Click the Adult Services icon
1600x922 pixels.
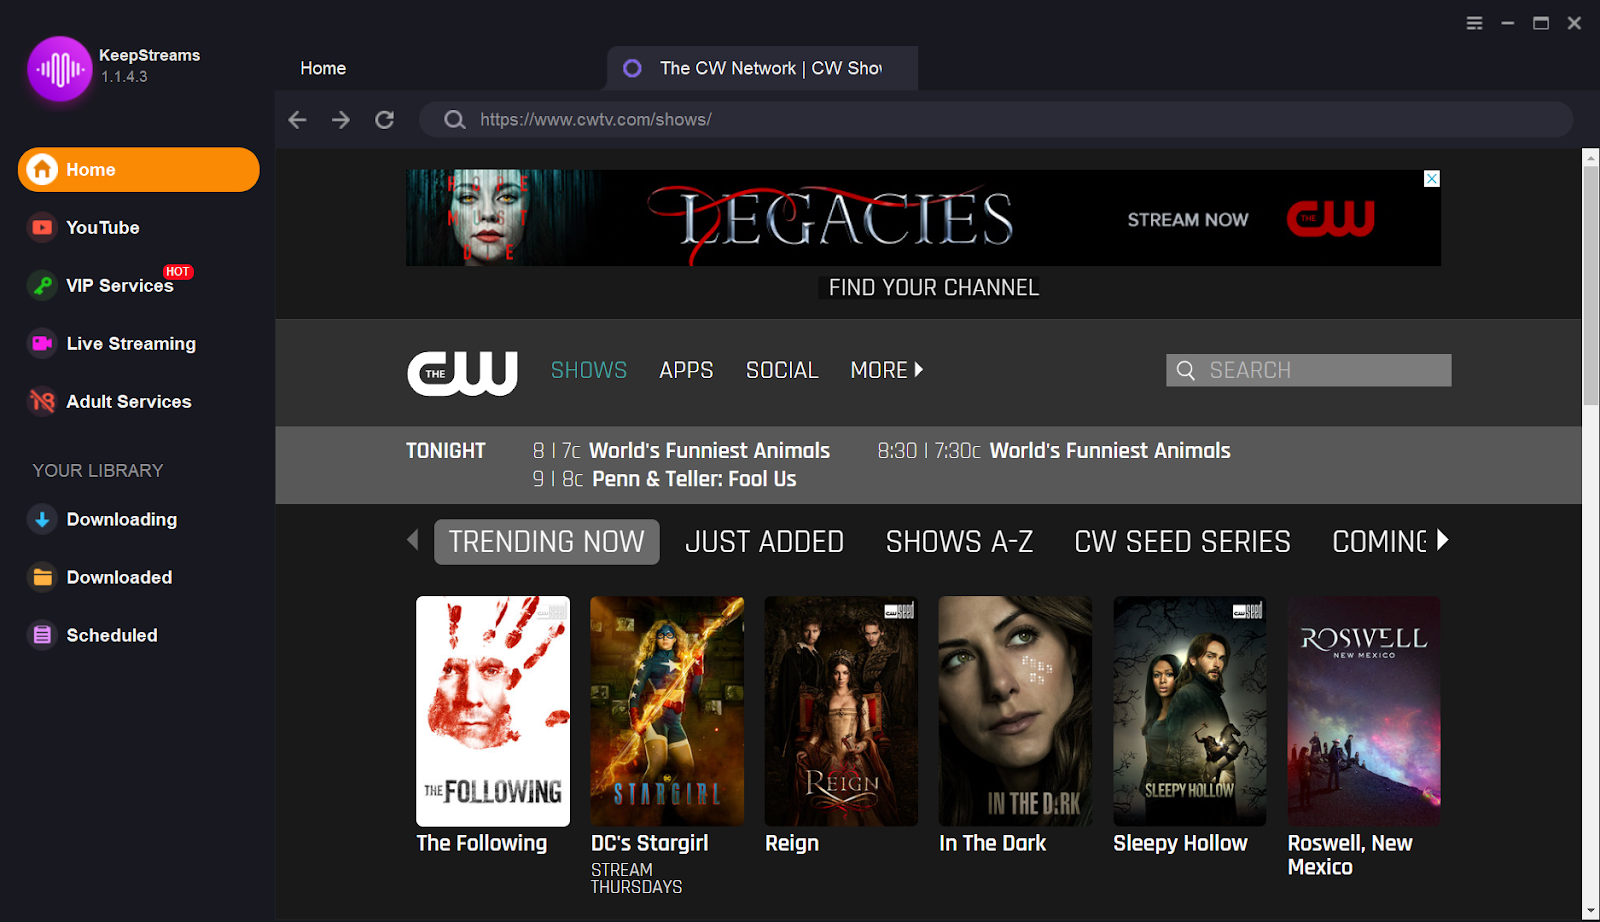42,402
